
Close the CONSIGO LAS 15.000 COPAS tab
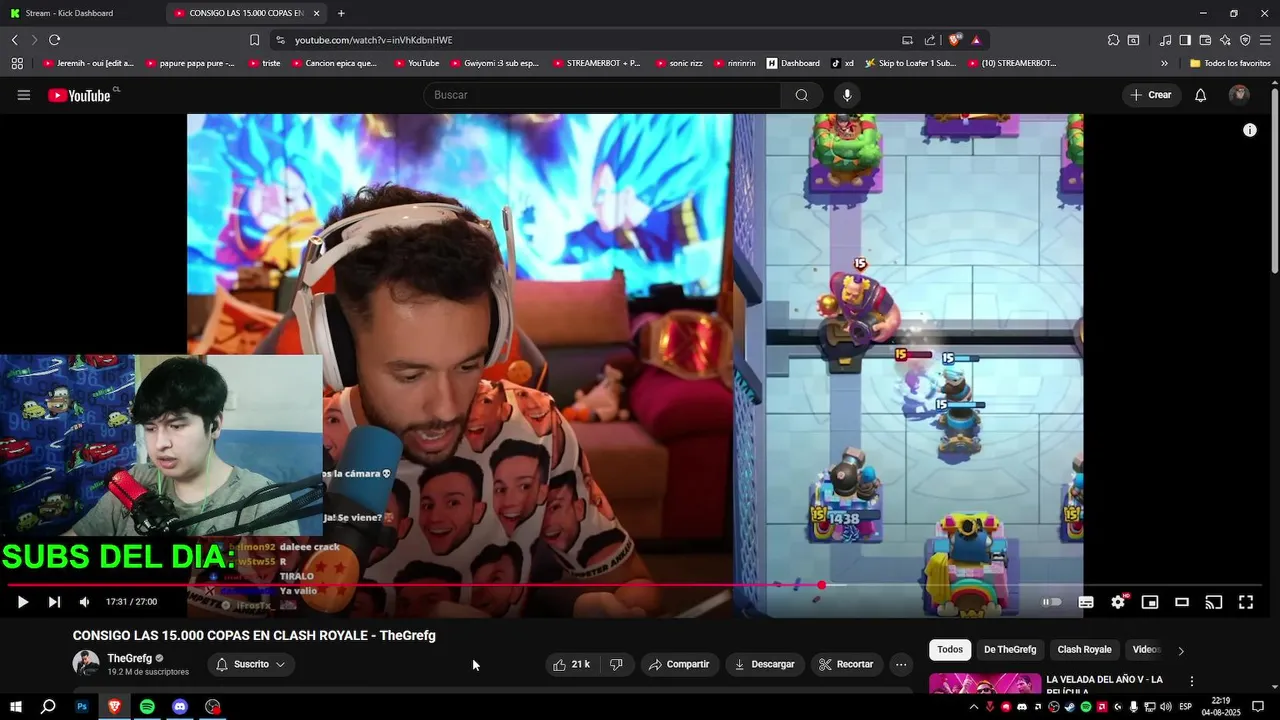click(x=317, y=13)
